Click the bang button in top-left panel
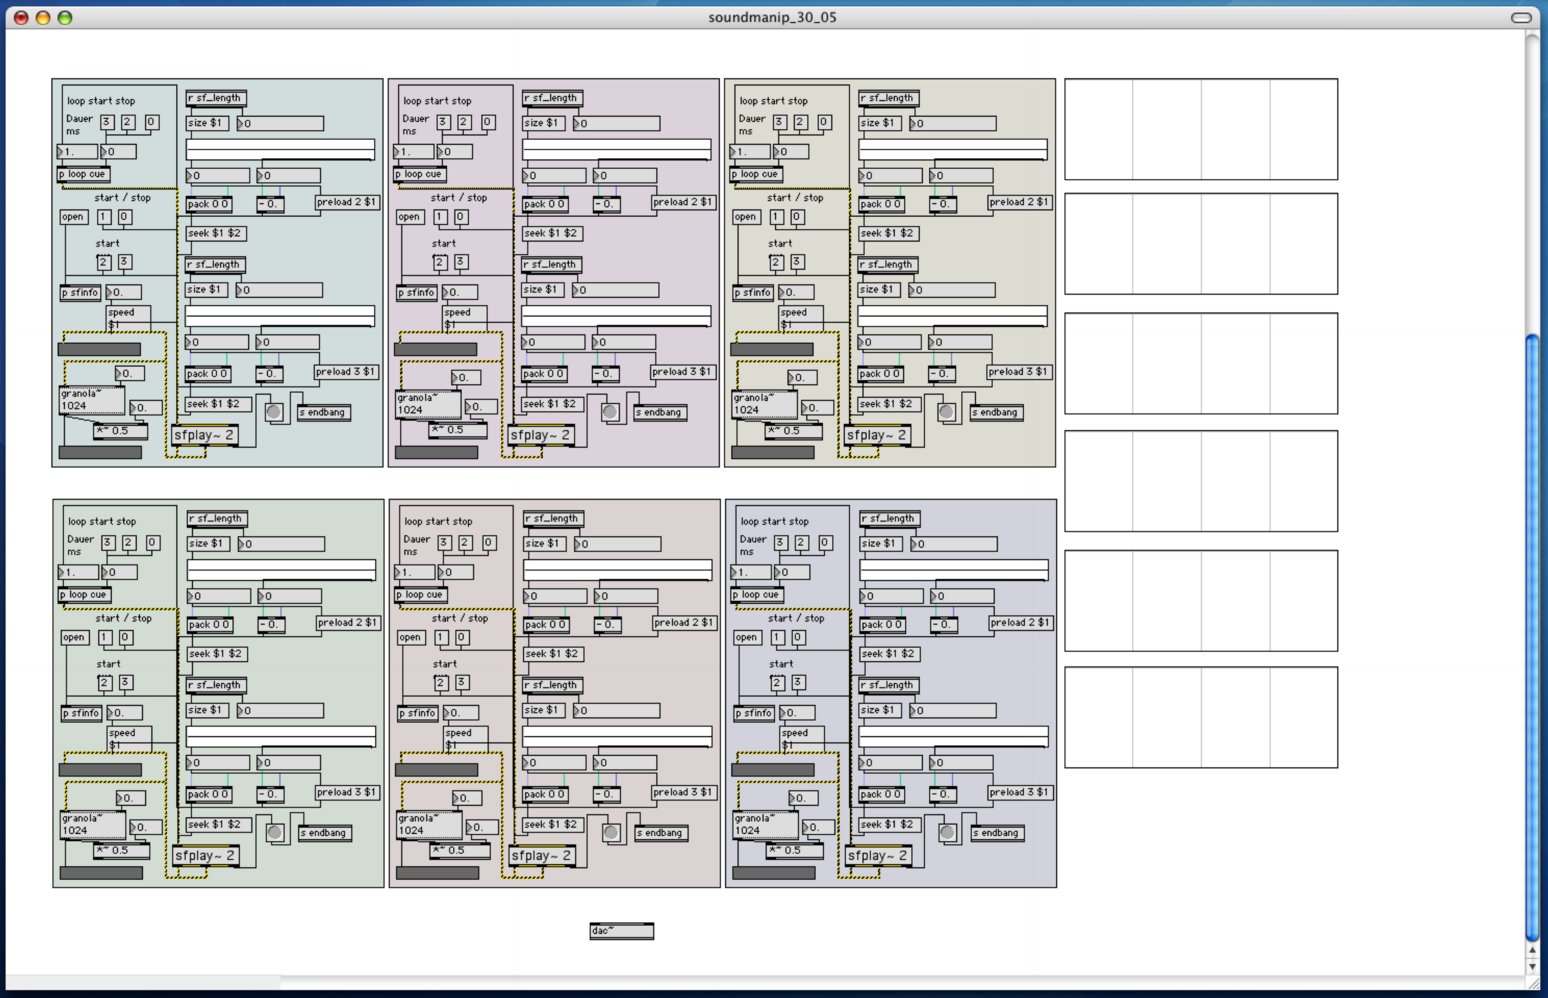 274,412
